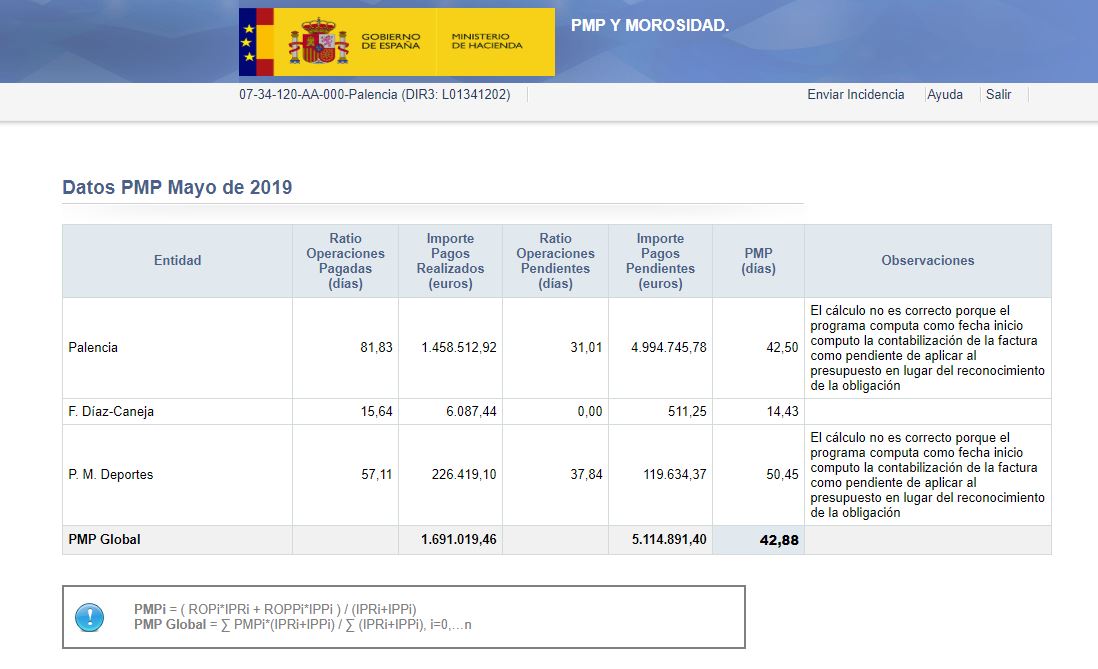Open the Ayuda help link
The height and width of the screenshot is (669, 1098).
(x=945, y=95)
